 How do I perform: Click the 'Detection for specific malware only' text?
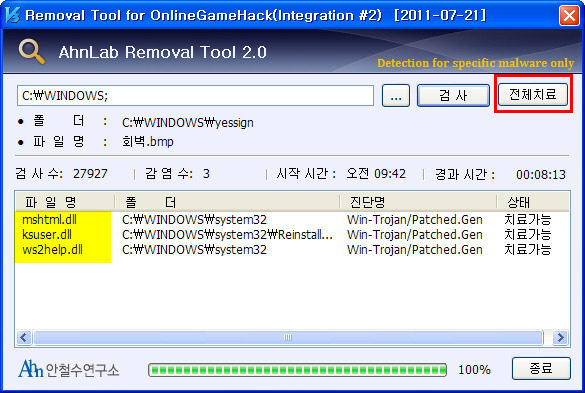(475, 63)
